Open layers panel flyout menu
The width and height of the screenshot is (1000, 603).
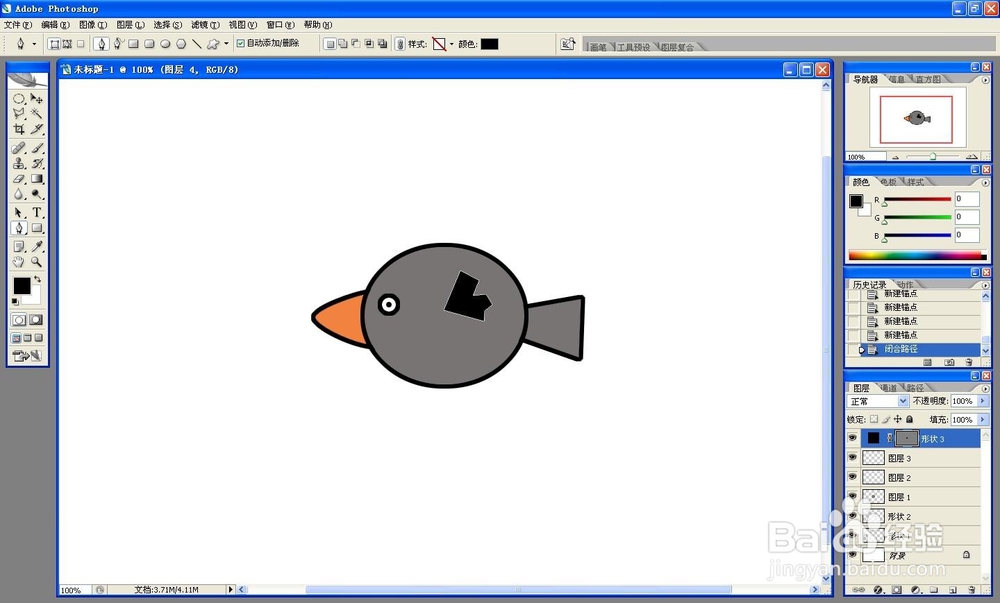click(985, 388)
